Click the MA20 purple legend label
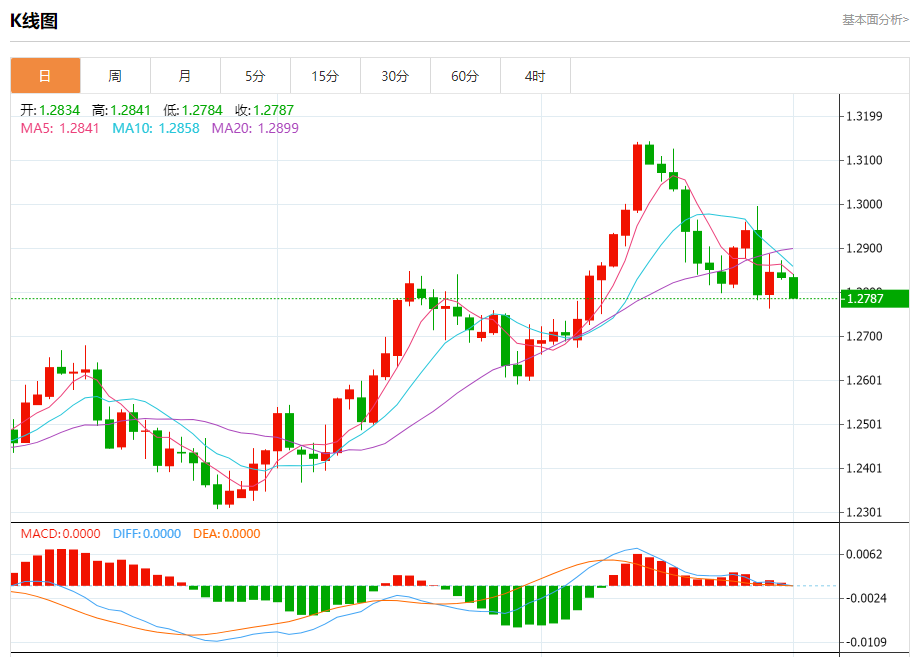Viewport: 918px width, 657px height. (x=255, y=128)
